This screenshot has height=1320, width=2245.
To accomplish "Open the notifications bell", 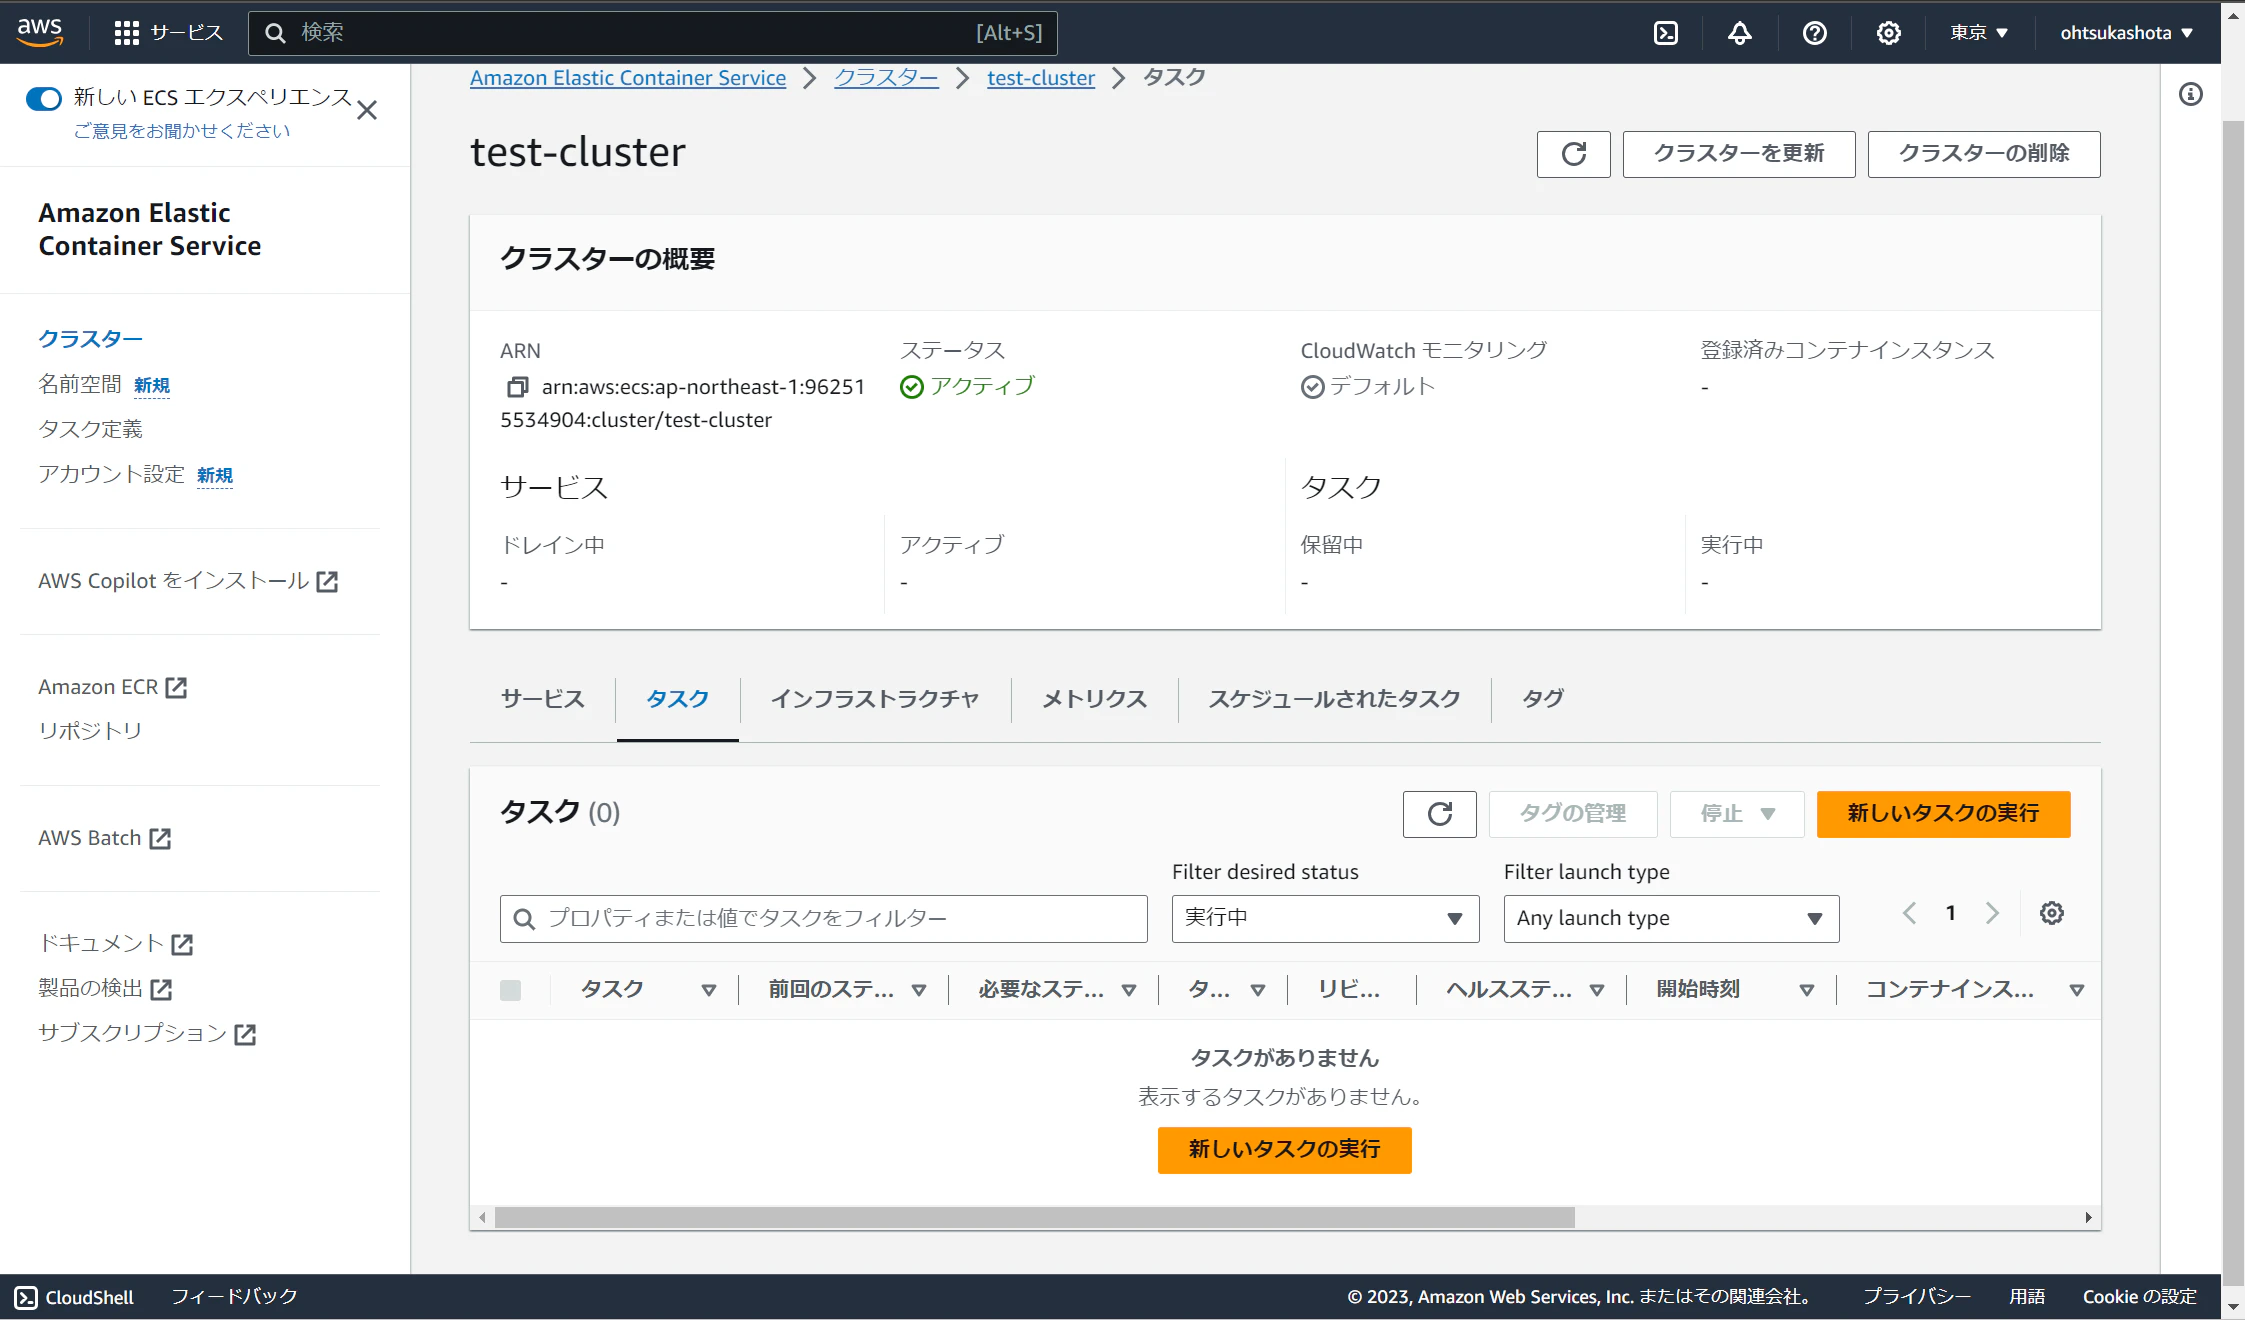I will coord(1740,33).
